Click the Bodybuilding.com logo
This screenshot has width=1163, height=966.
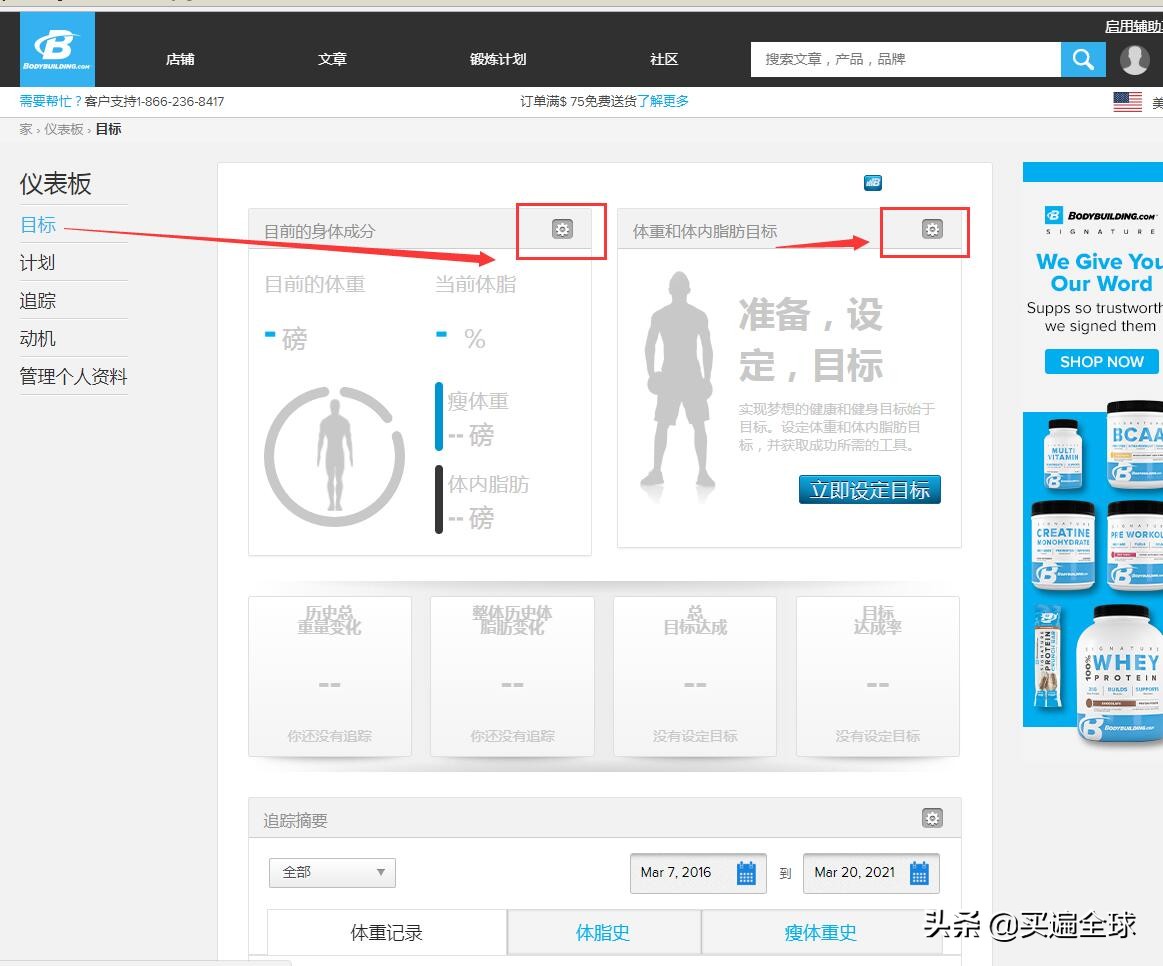tap(57, 48)
